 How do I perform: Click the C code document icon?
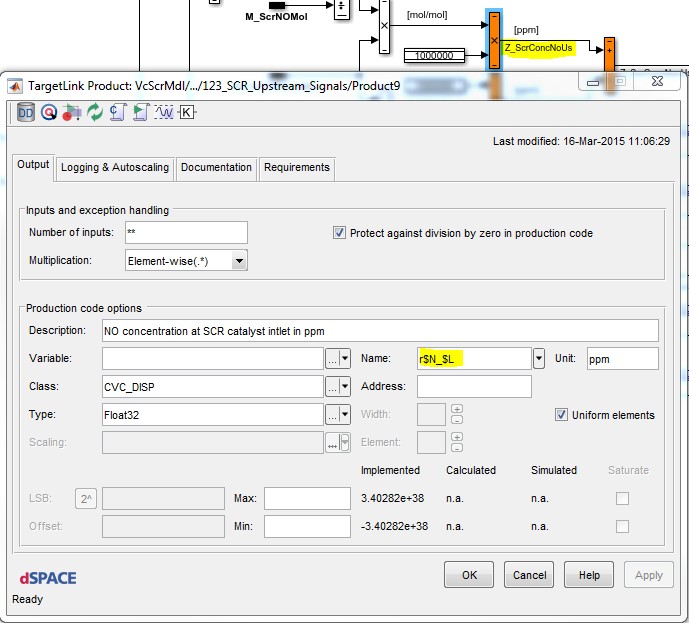pyautogui.click(x=118, y=112)
